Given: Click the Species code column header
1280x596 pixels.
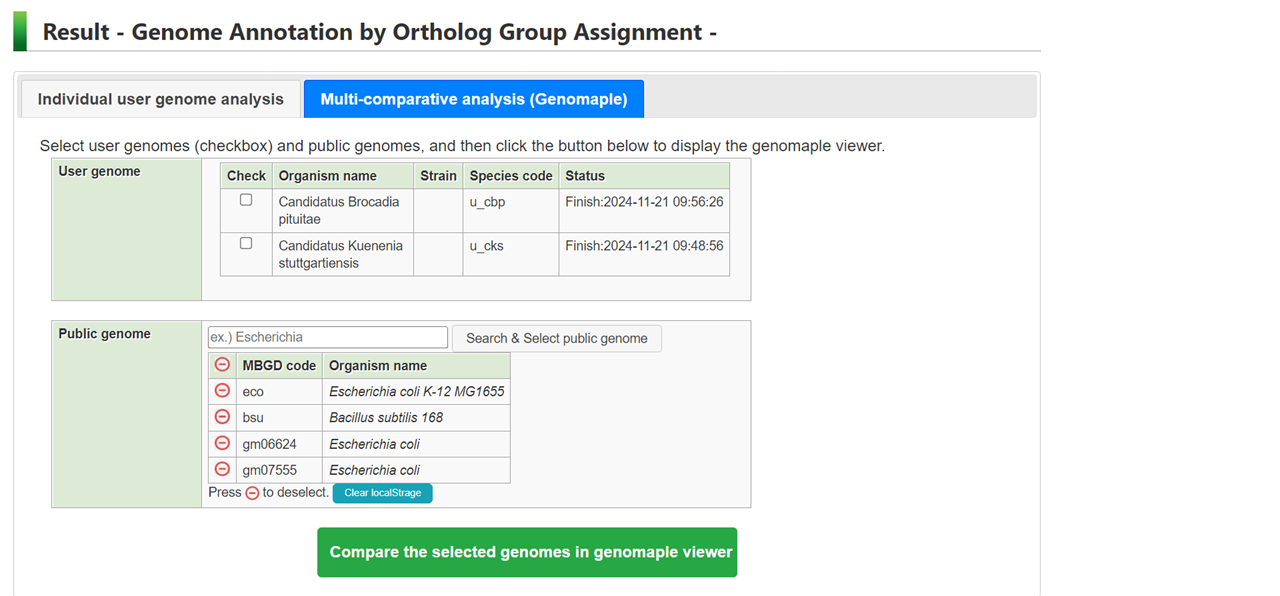Looking at the screenshot, I should (511, 176).
